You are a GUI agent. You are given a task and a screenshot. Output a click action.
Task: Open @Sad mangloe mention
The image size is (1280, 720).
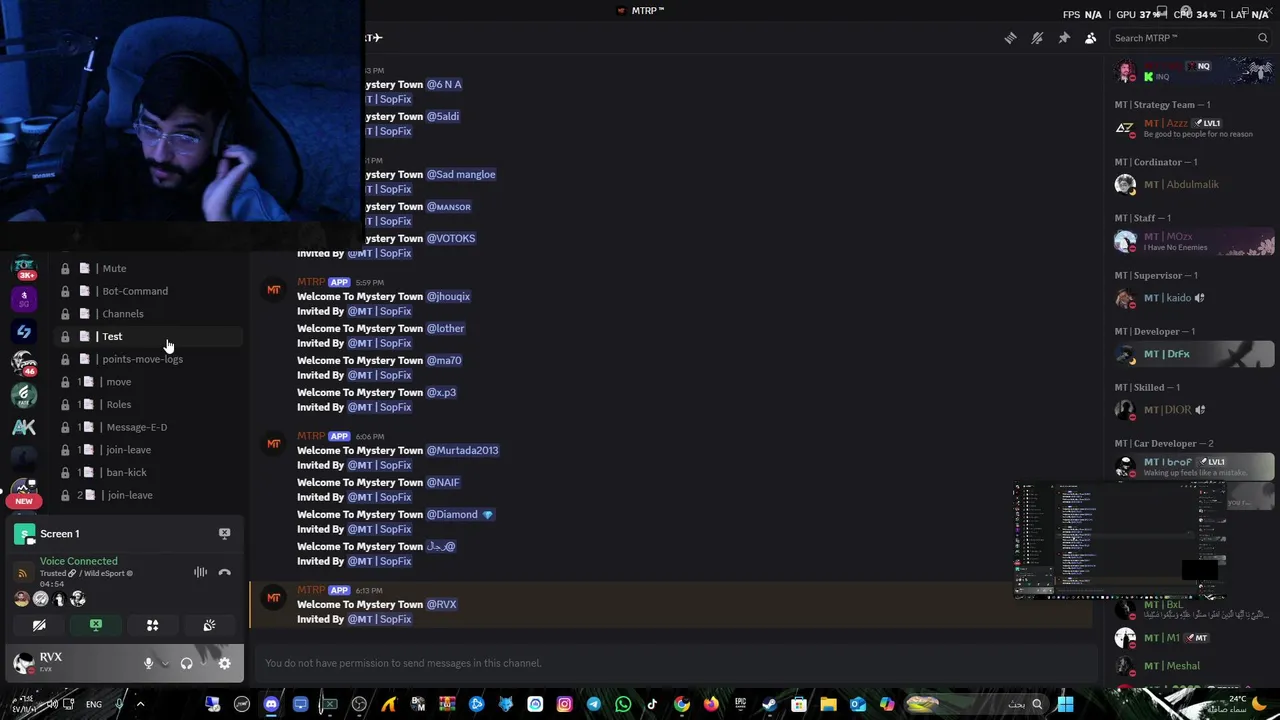(x=461, y=174)
